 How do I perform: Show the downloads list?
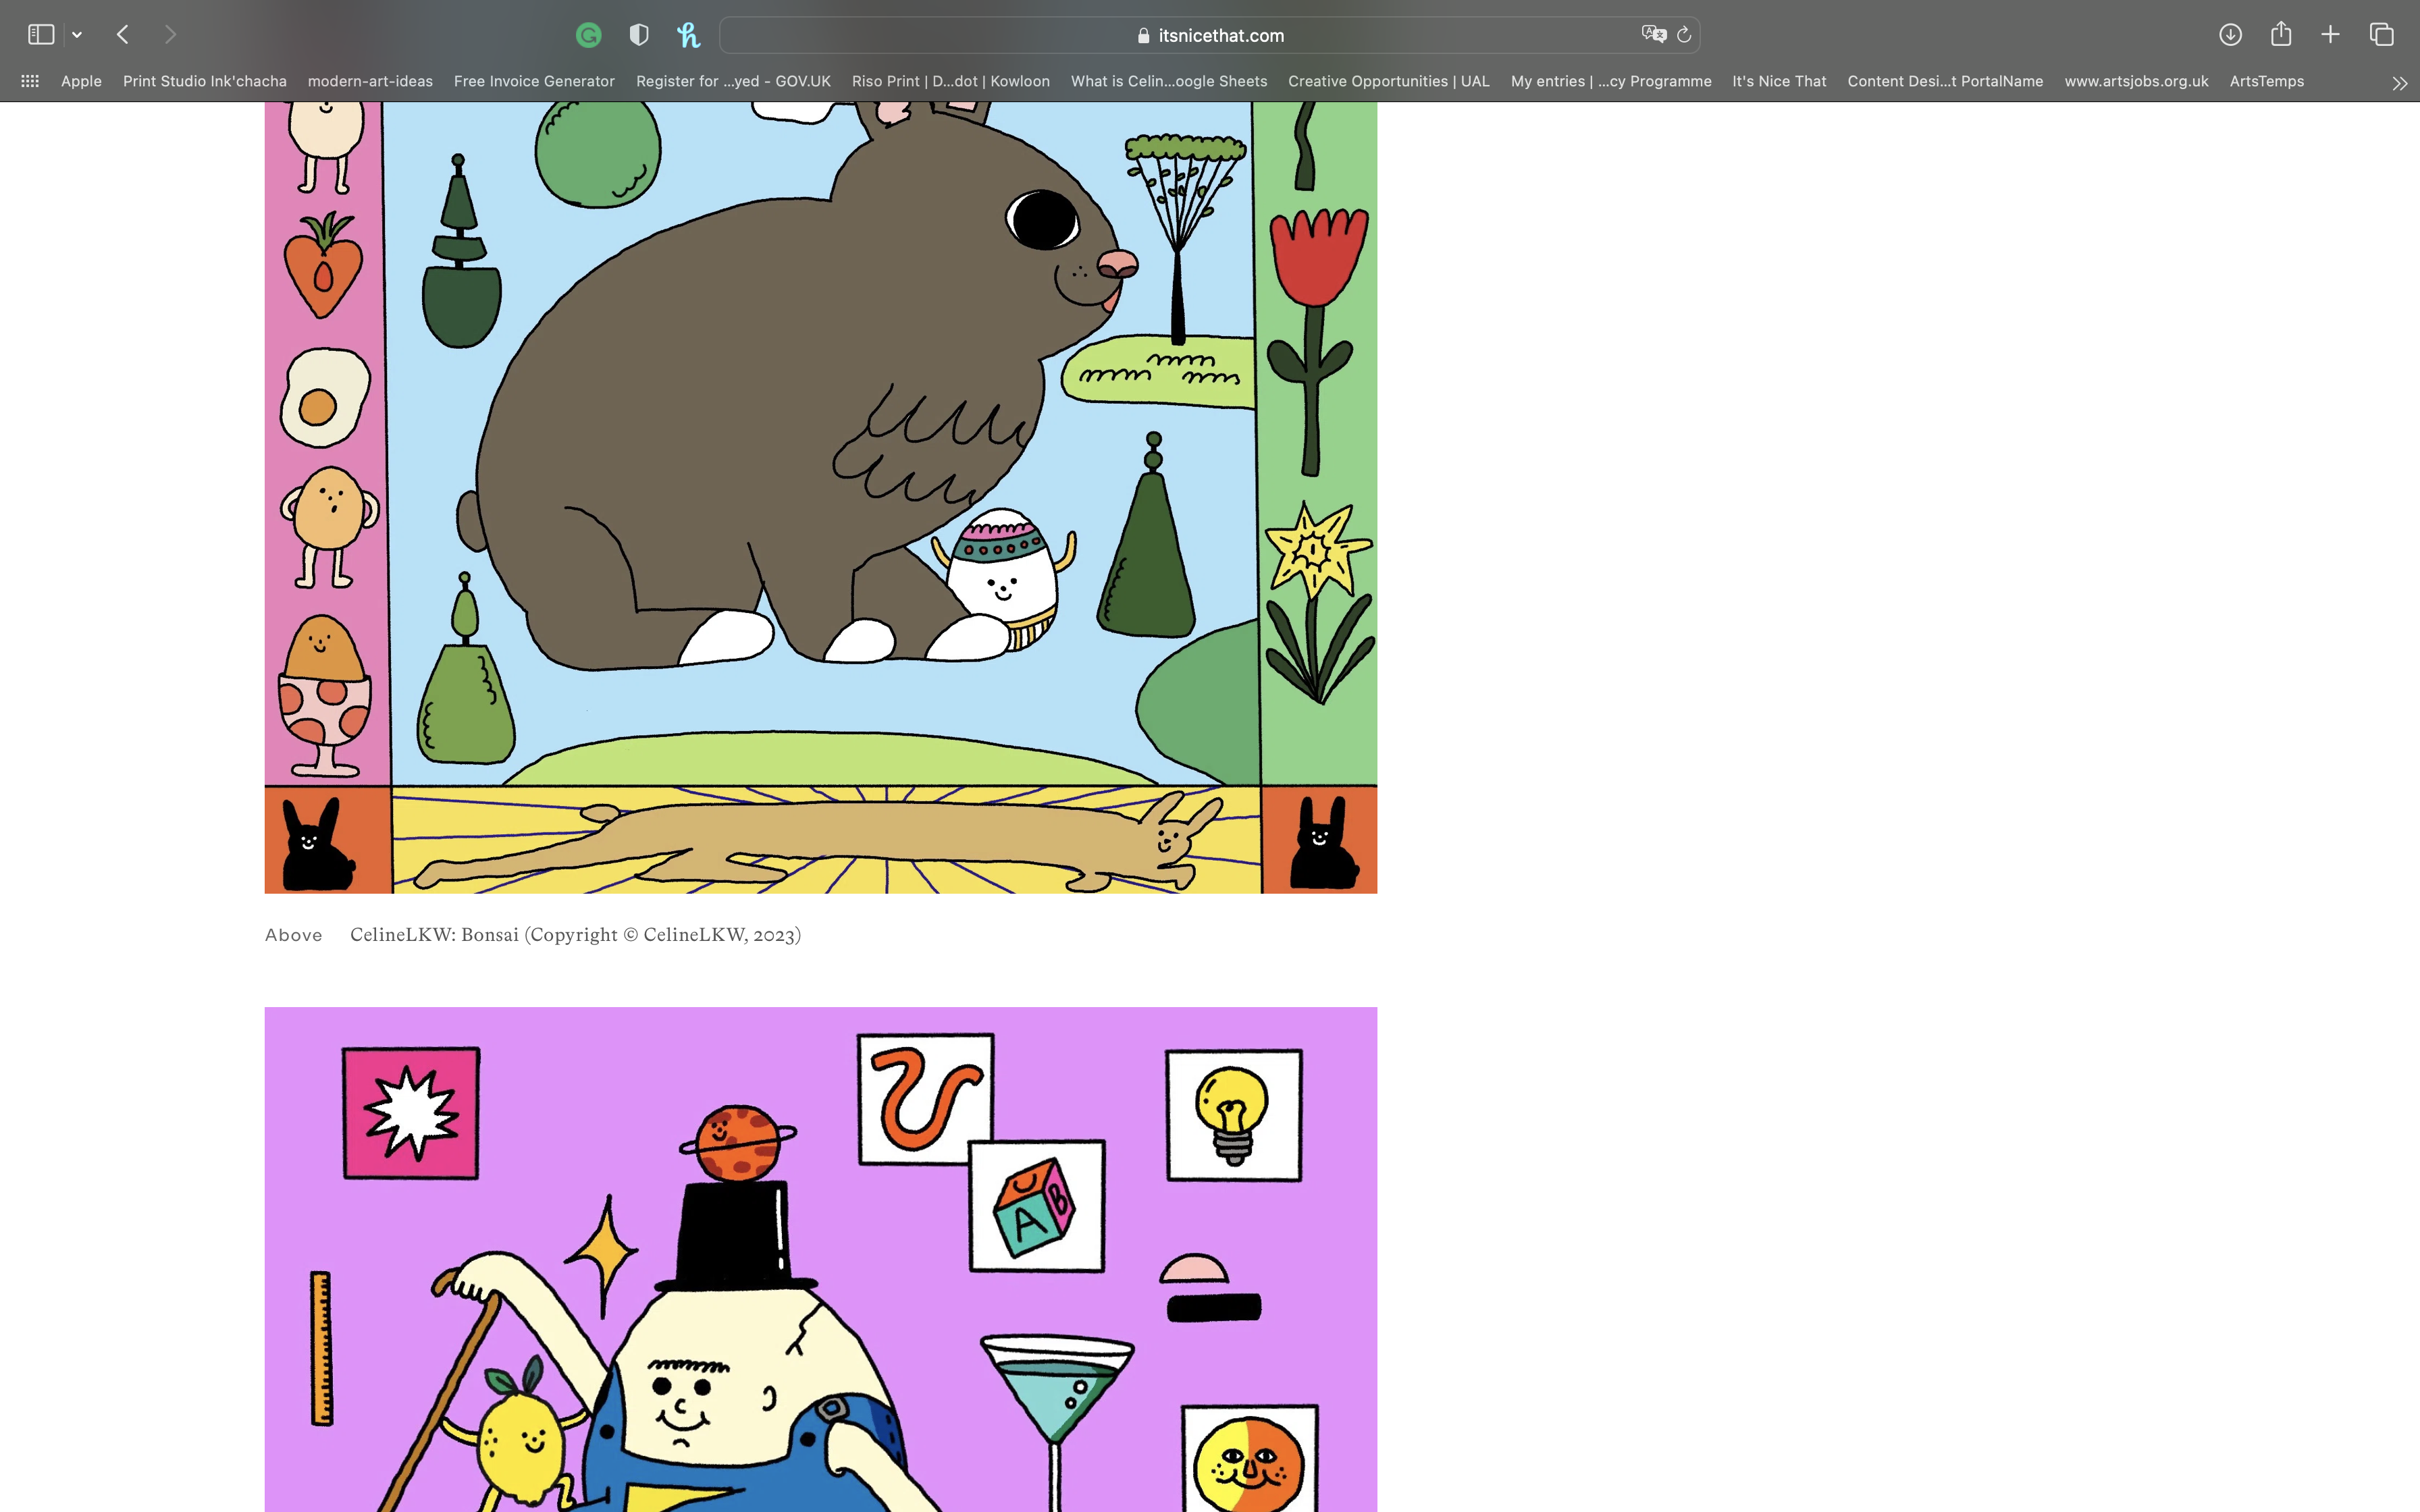tap(2230, 35)
